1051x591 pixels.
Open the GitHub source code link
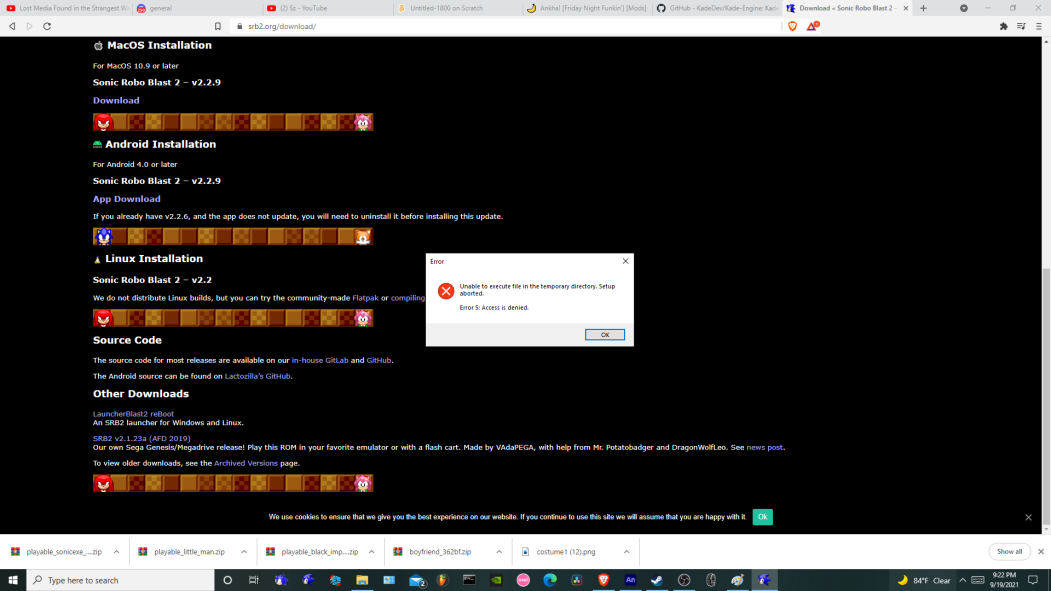[379, 360]
